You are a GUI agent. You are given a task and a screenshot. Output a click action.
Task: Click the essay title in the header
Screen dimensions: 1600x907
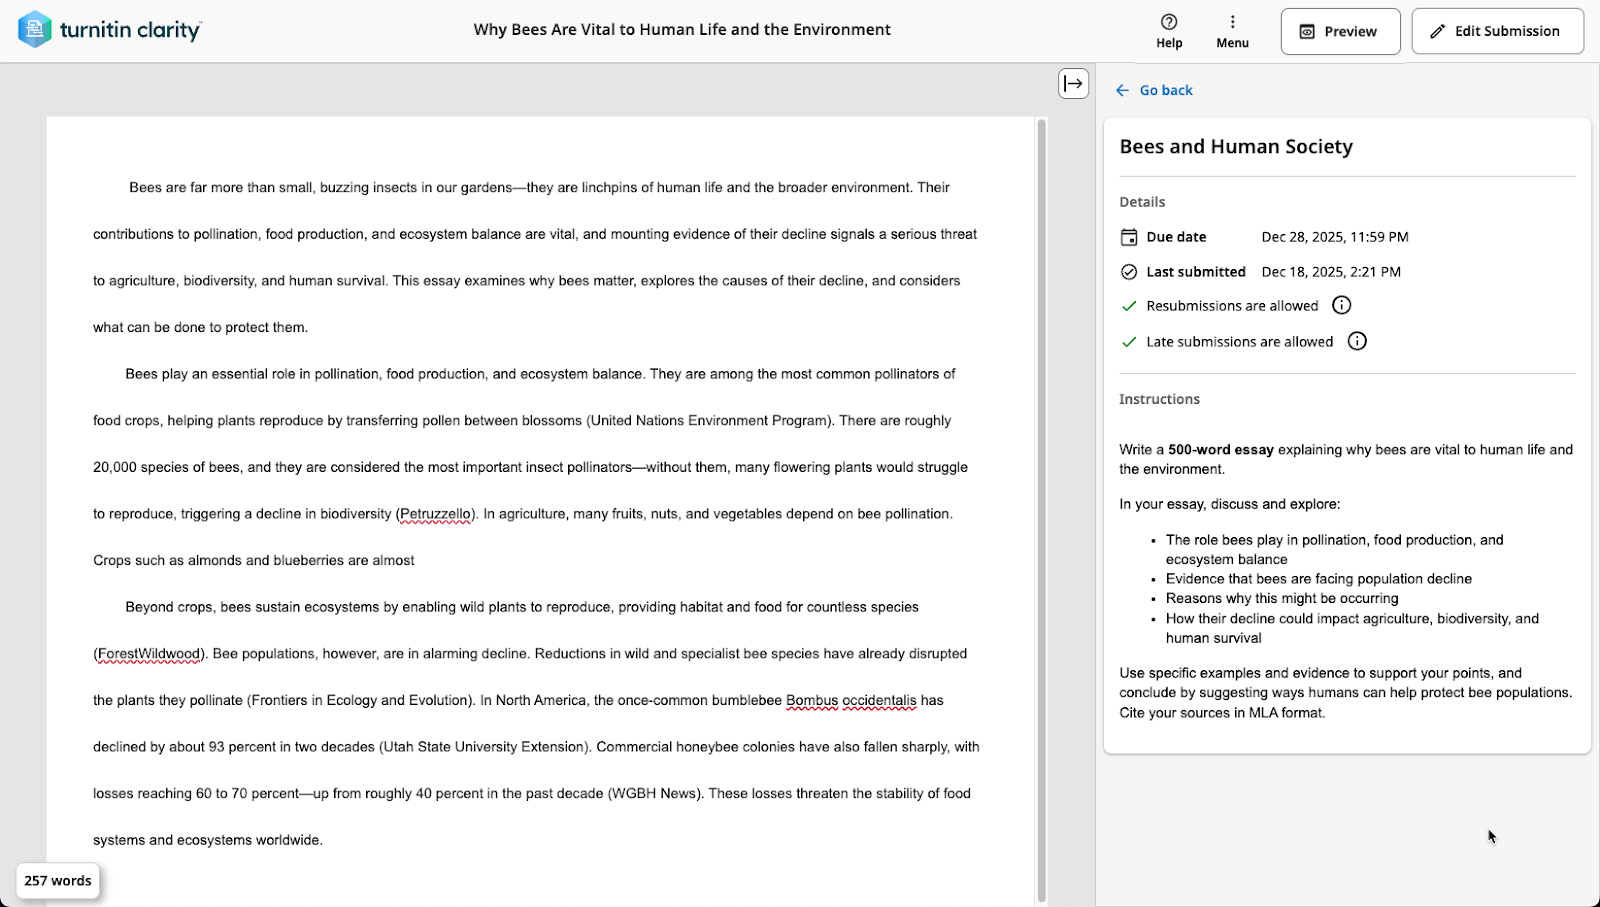[x=682, y=30]
